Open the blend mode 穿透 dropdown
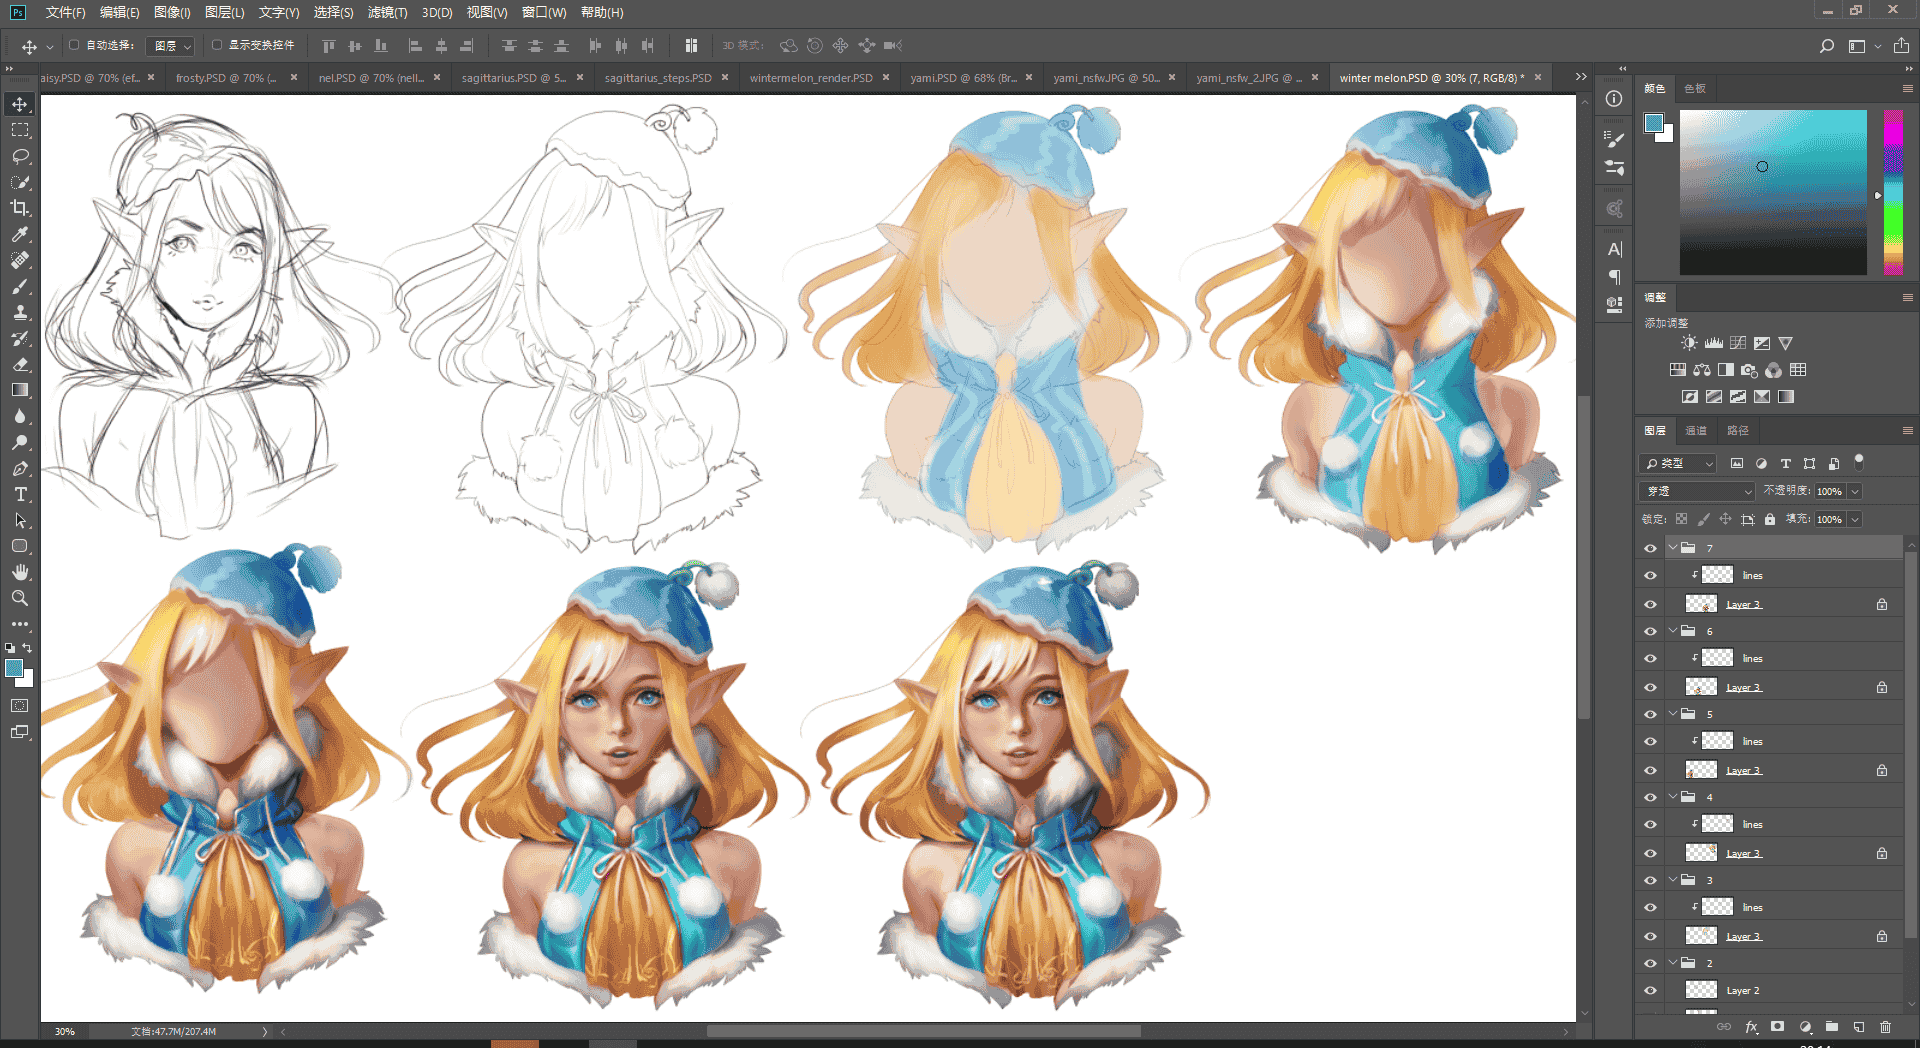Screen dimensions: 1920x1048 coord(1698,491)
